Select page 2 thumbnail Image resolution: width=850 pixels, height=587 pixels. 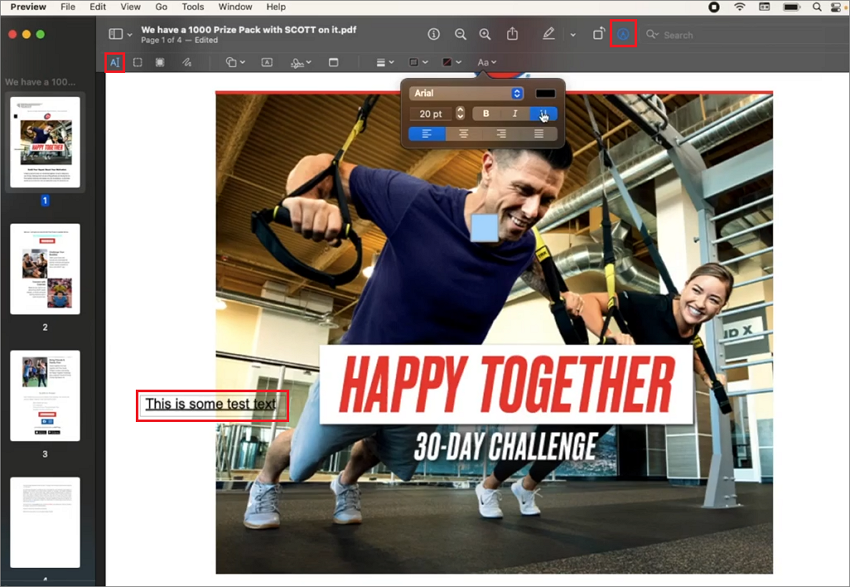coord(45,269)
